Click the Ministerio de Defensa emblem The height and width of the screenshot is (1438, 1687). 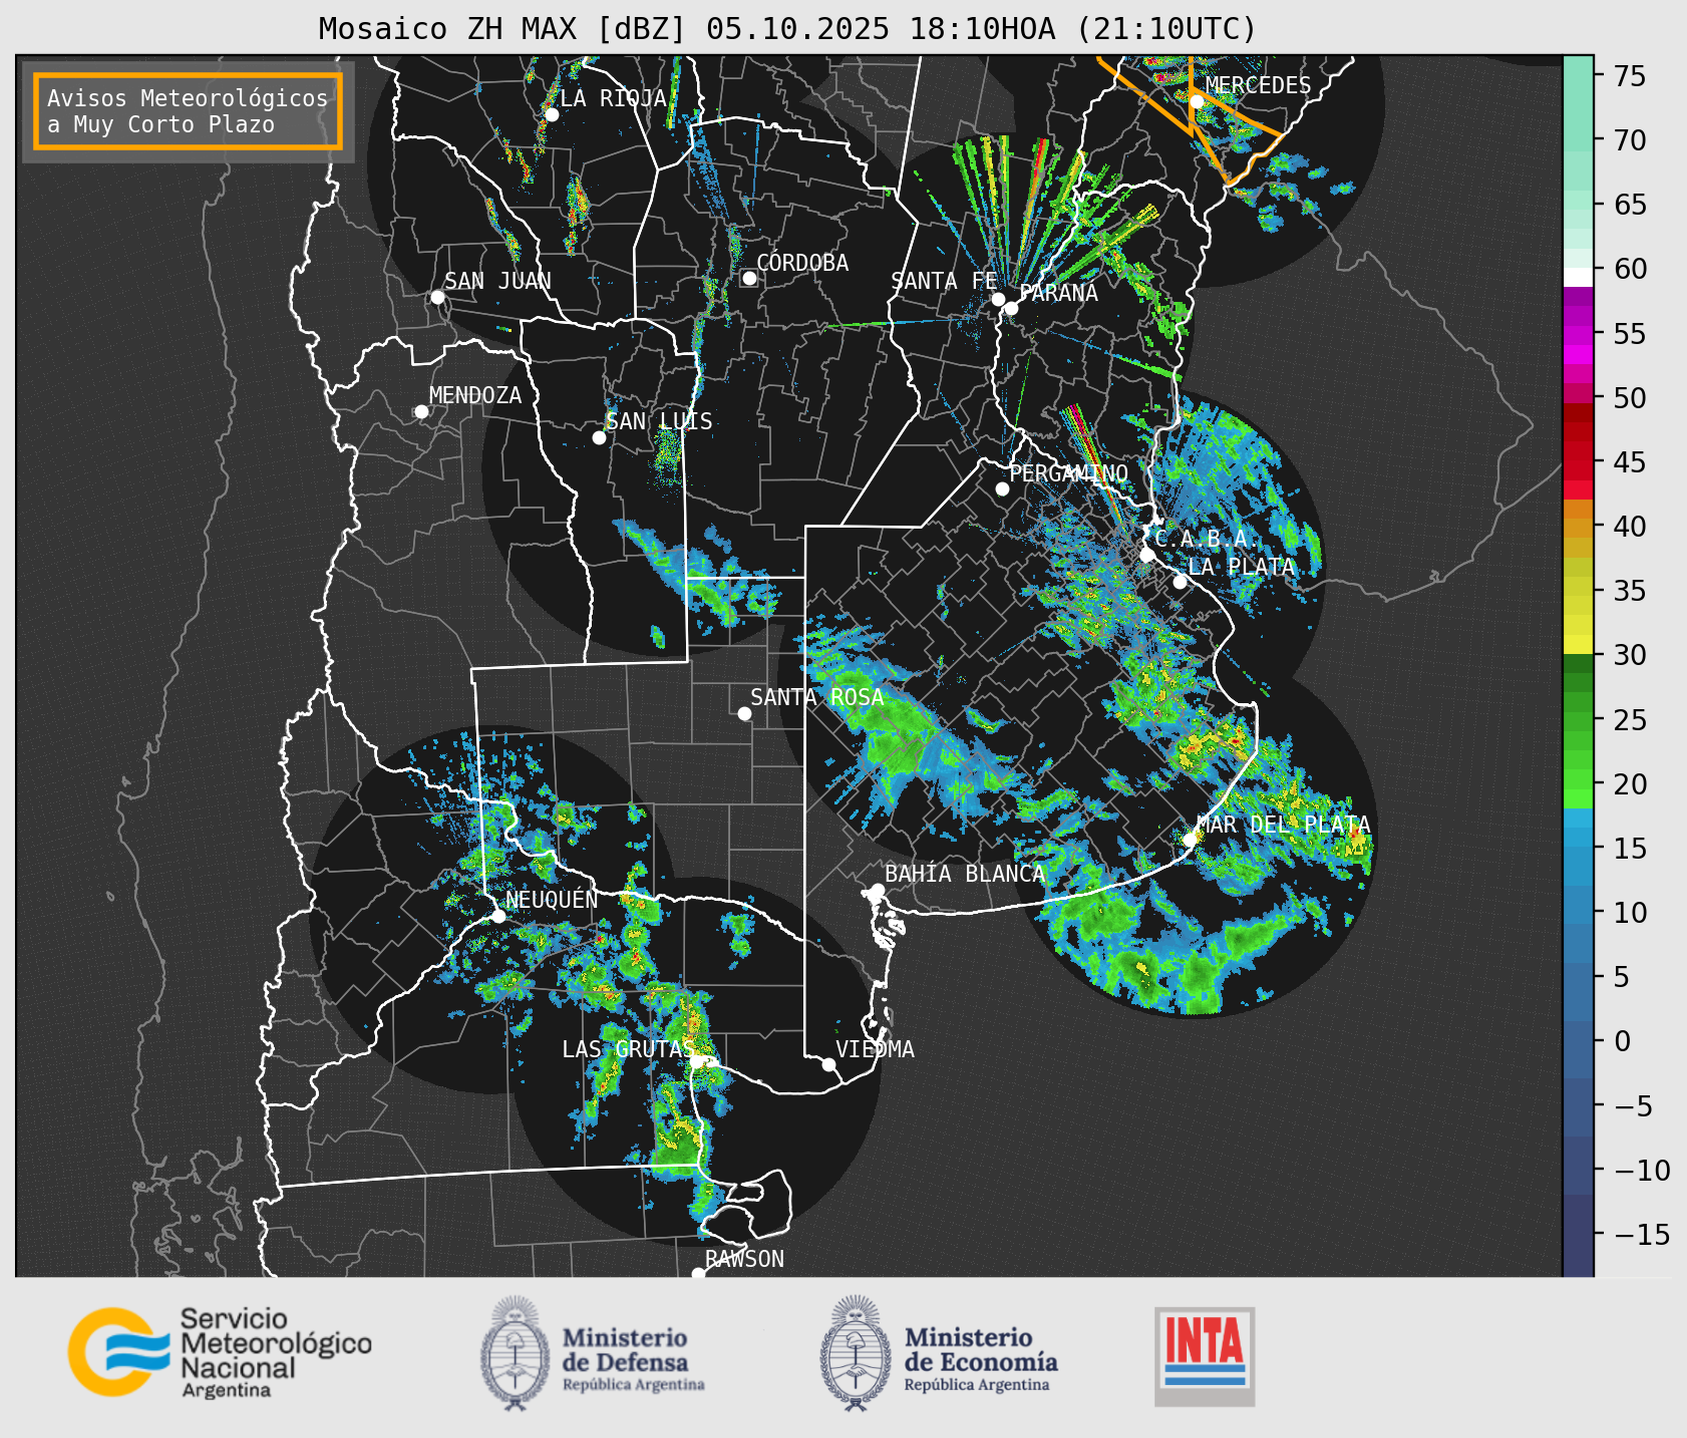coord(515,1353)
